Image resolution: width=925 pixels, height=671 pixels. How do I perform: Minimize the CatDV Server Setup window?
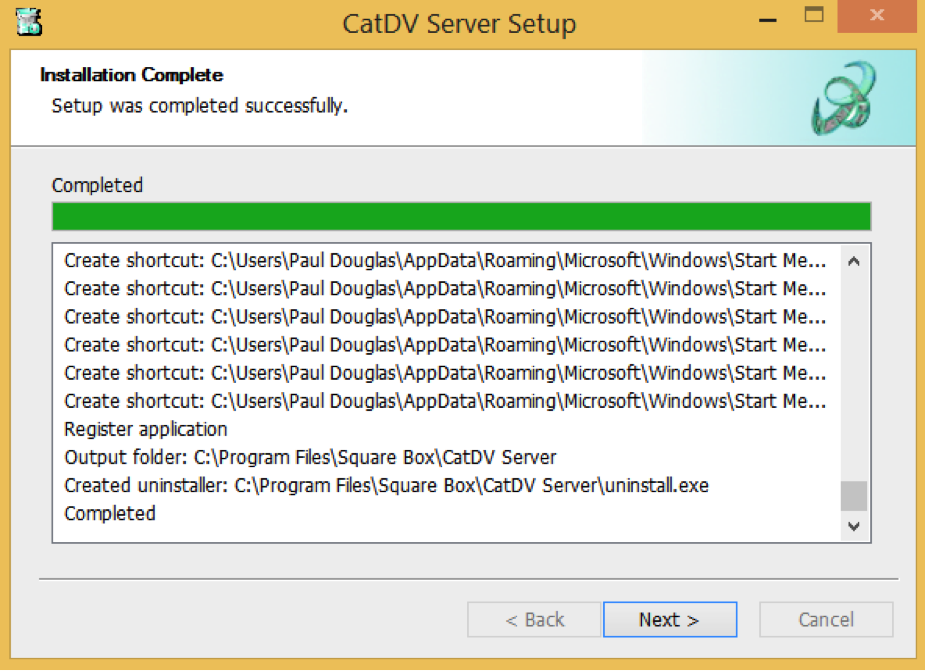[x=766, y=18]
